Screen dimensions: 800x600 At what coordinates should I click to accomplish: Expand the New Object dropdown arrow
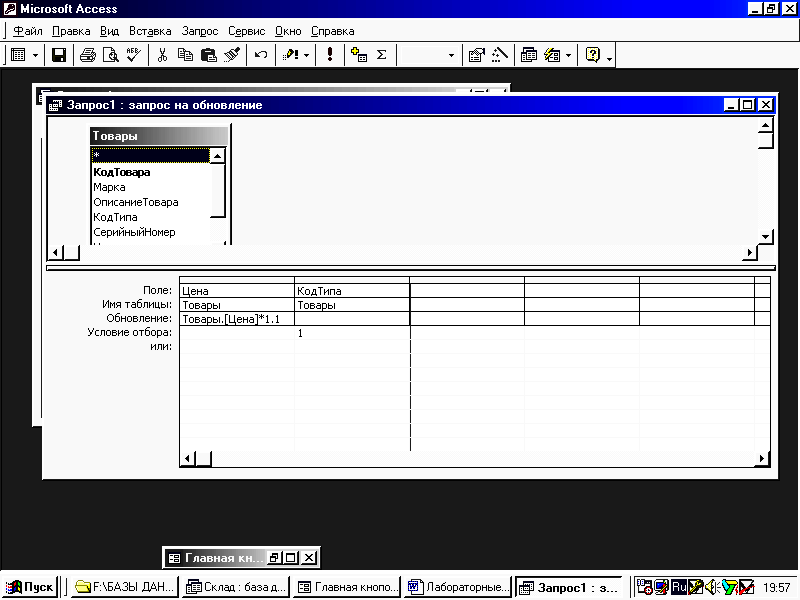(x=568, y=55)
